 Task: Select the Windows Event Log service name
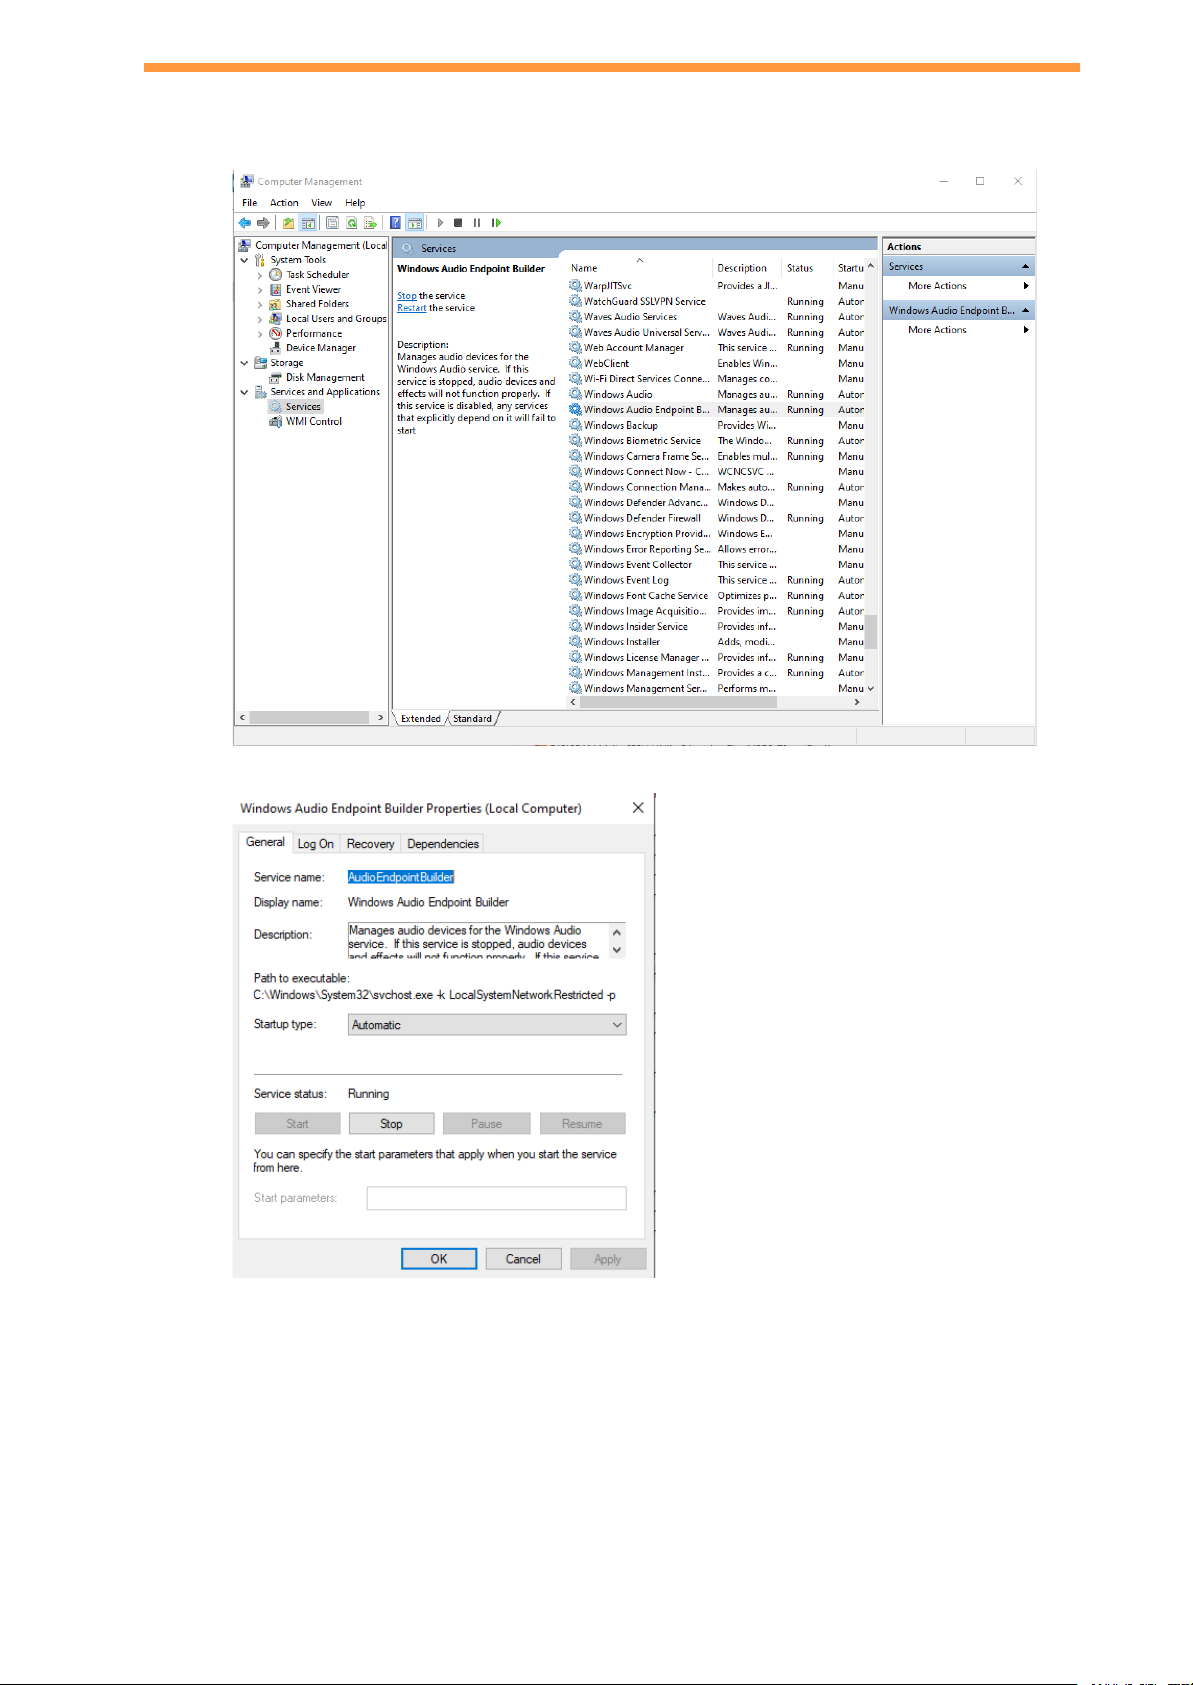point(627,580)
